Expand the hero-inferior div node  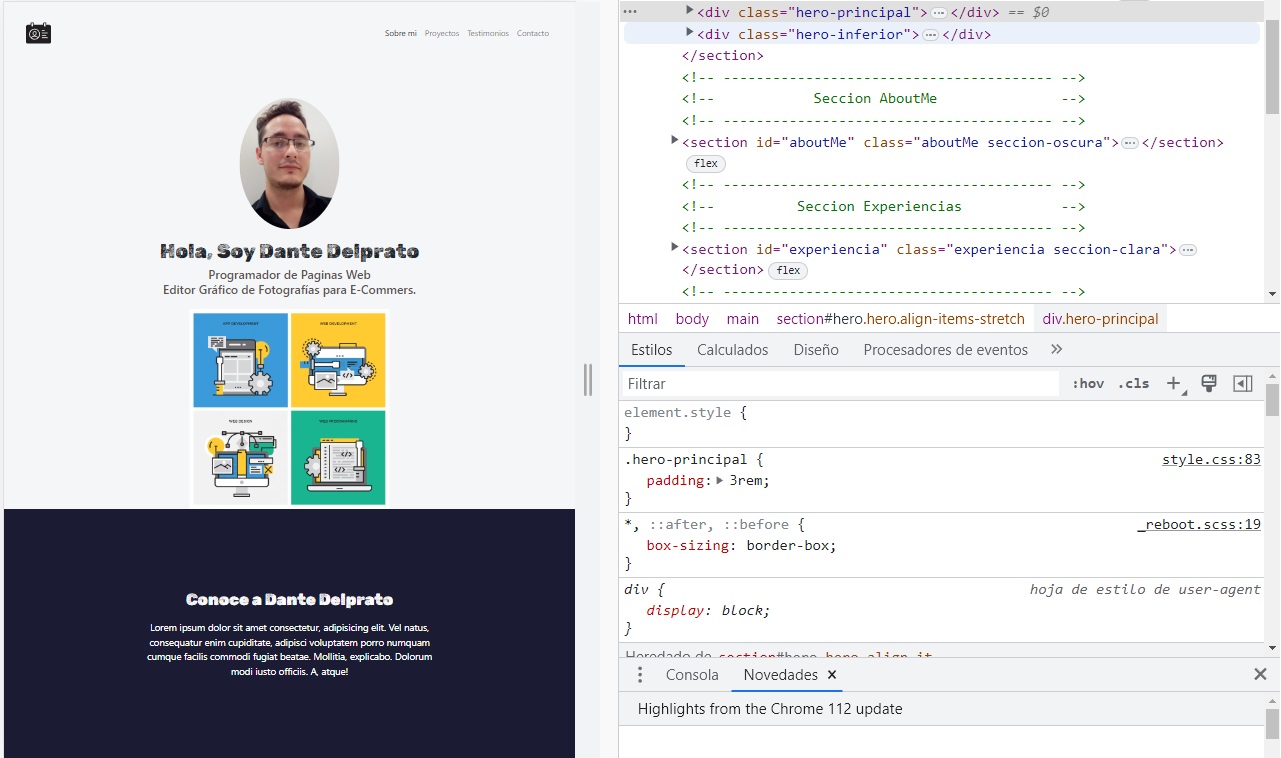pos(689,32)
